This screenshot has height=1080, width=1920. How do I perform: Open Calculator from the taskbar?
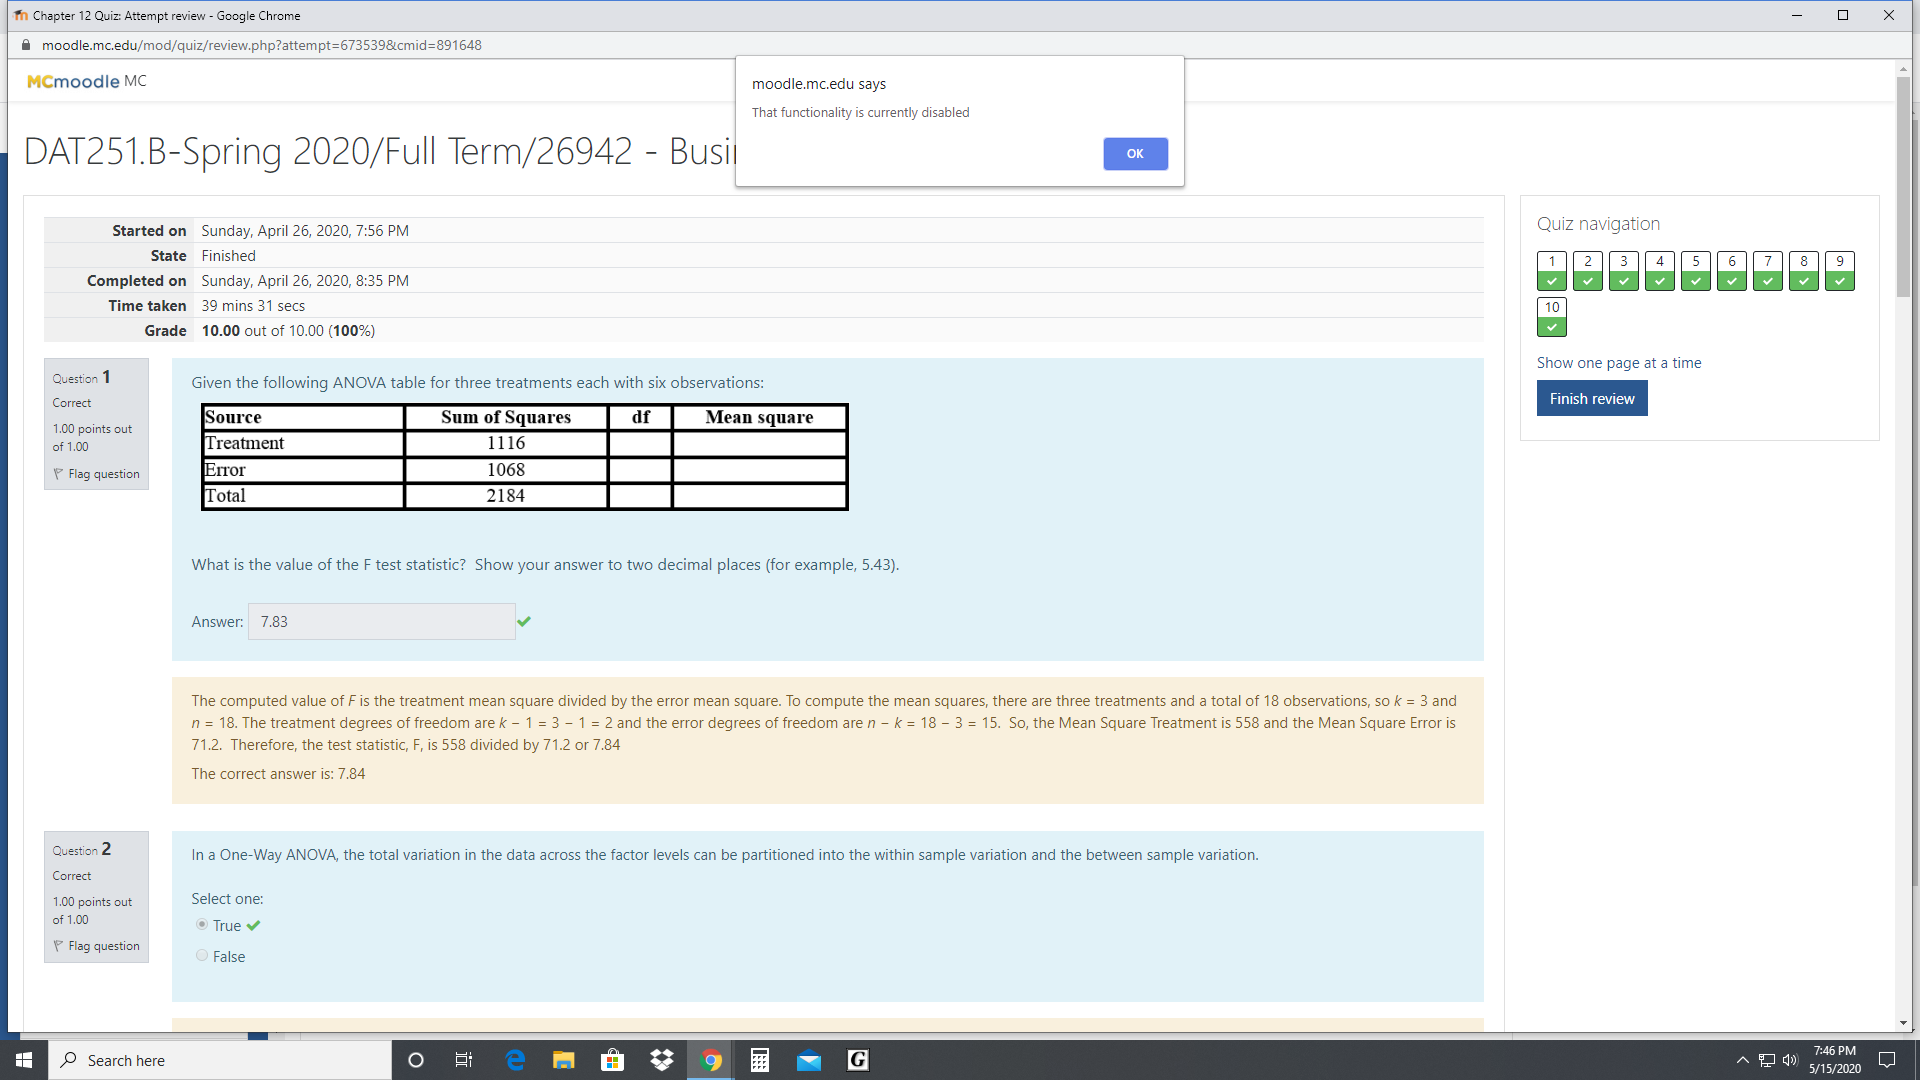click(759, 1059)
